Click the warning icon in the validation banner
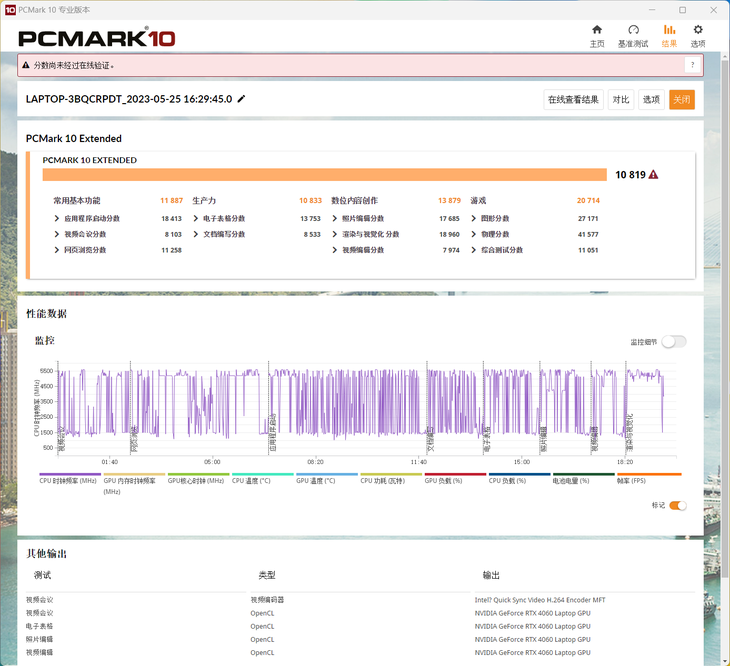 [26, 65]
